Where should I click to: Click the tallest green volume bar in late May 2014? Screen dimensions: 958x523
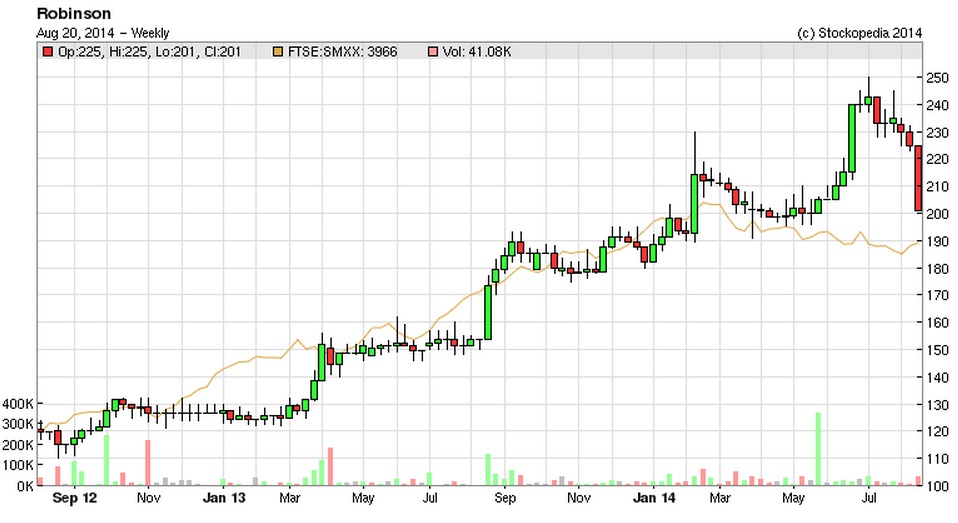click(x=818, y=449)
